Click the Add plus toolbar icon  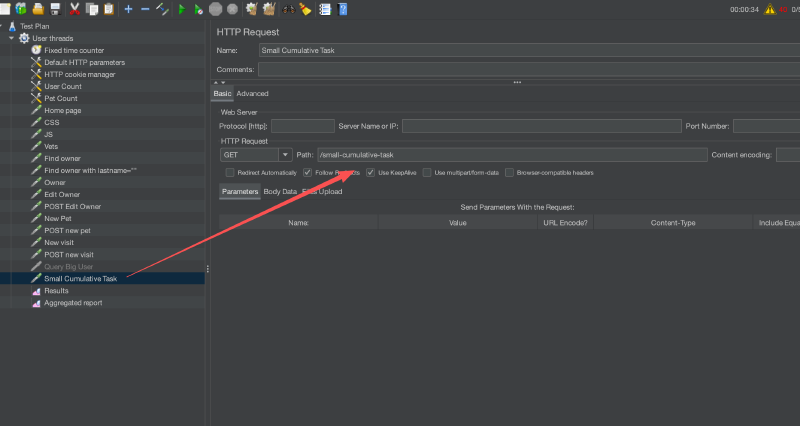point(128,9)
